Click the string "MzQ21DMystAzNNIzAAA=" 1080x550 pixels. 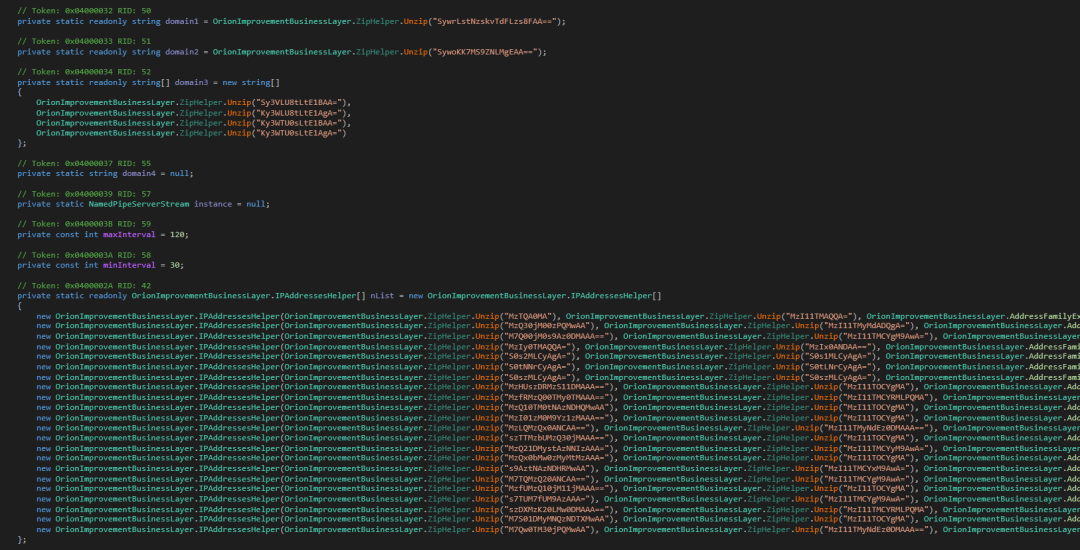pos(555,448)
